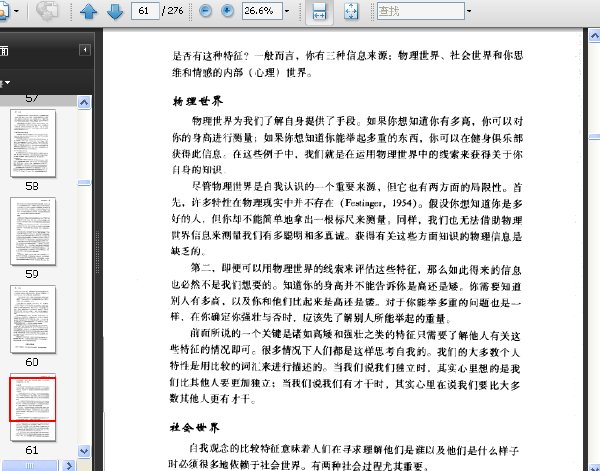
Task: Click the thumbnail panel vertical scroll handle
Action: pyautogui.click(x=84, y=183)
